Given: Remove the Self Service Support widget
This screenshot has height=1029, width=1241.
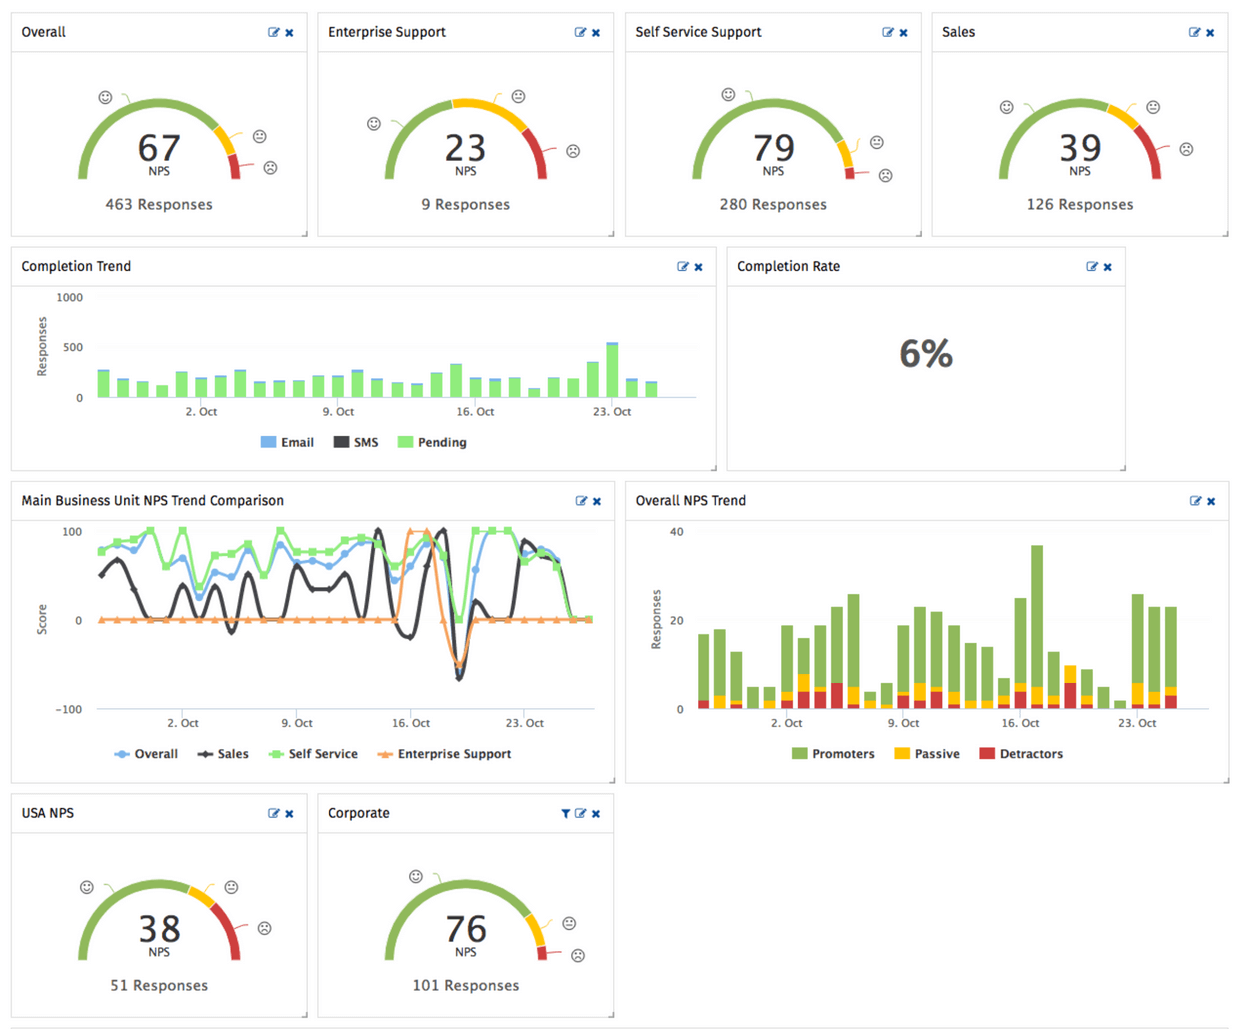Looking at the screenshot, I should coord(903,33).
